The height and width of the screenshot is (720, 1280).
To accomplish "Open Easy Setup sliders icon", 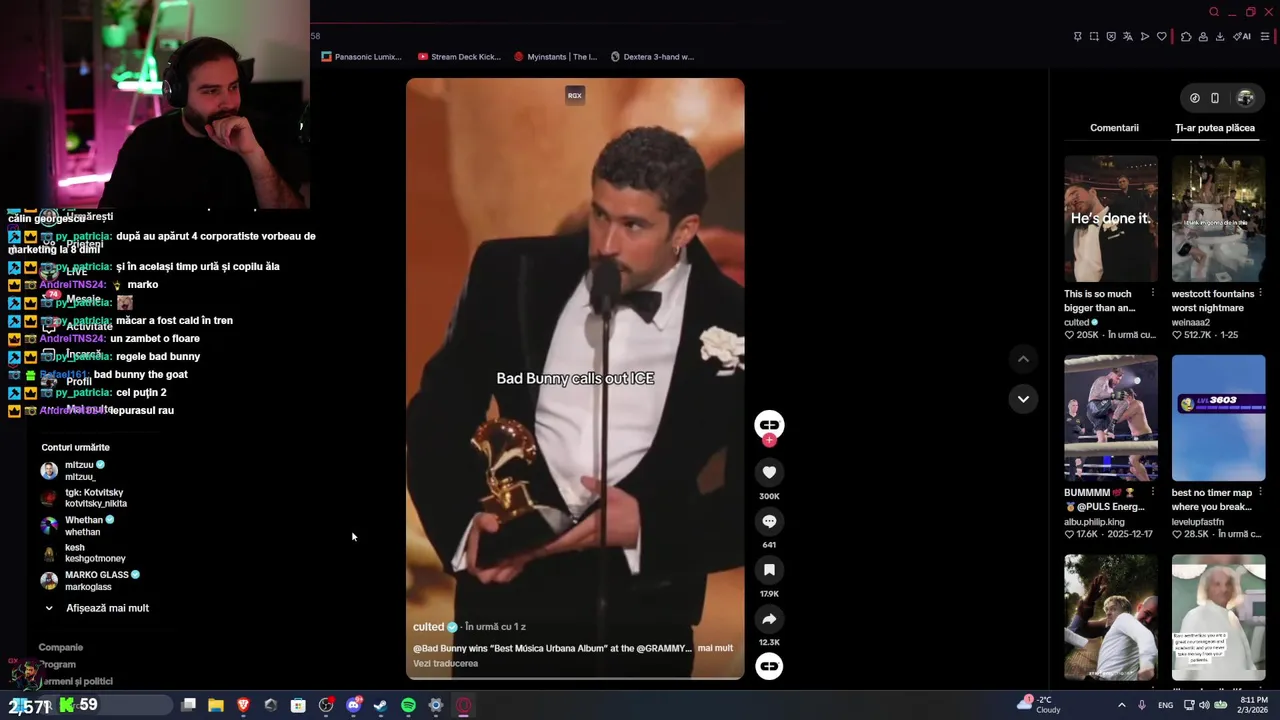I will pyautogui.click(x=1265, y=37).
